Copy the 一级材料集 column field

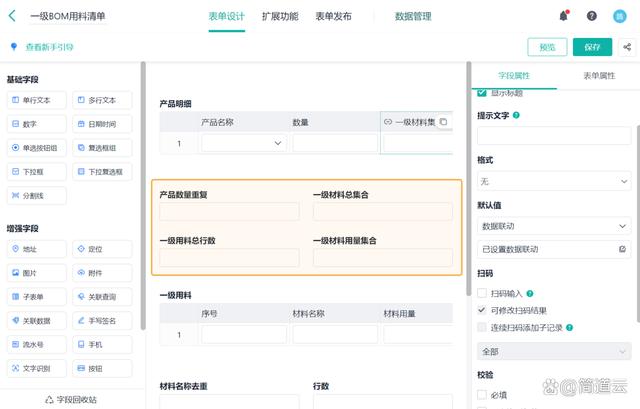(x=443, y=122)
